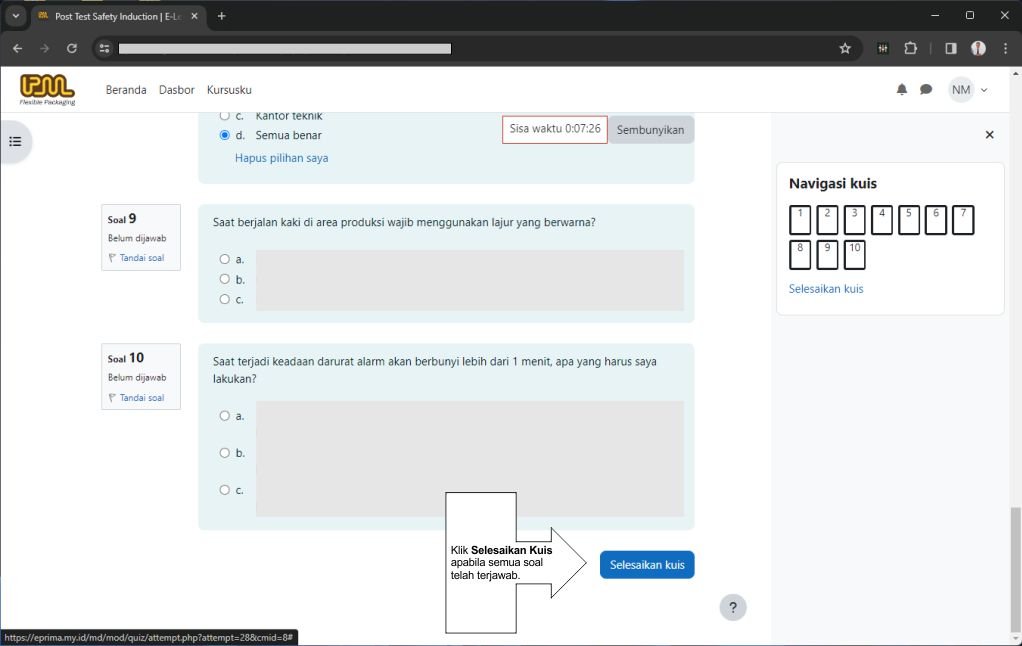
Task: Jump to question 5 in quiz navigation
Action: tap(908, 220)
